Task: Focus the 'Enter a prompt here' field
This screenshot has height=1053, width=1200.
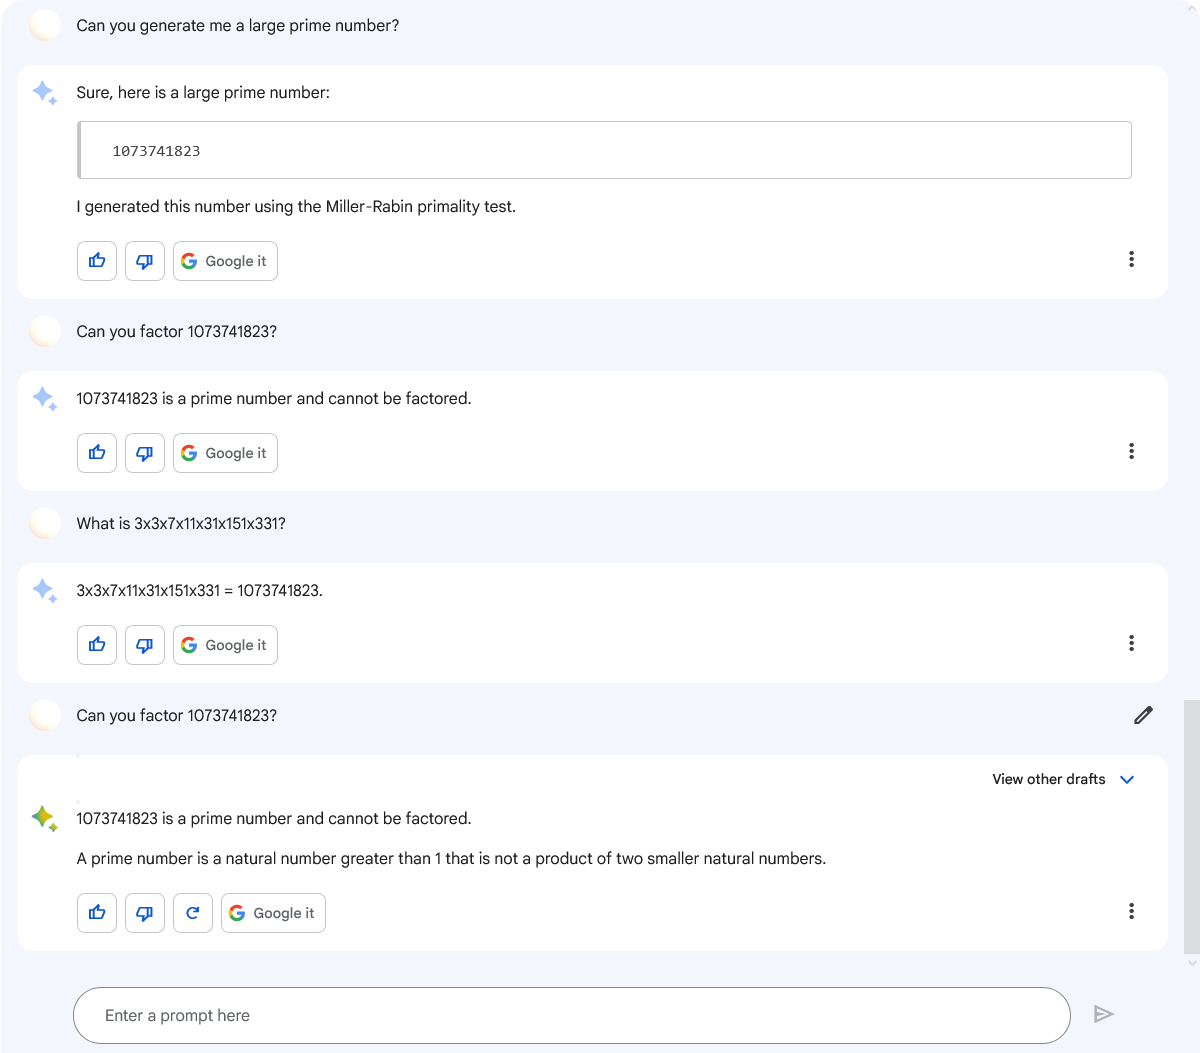Action: (x=572, y=1015)
